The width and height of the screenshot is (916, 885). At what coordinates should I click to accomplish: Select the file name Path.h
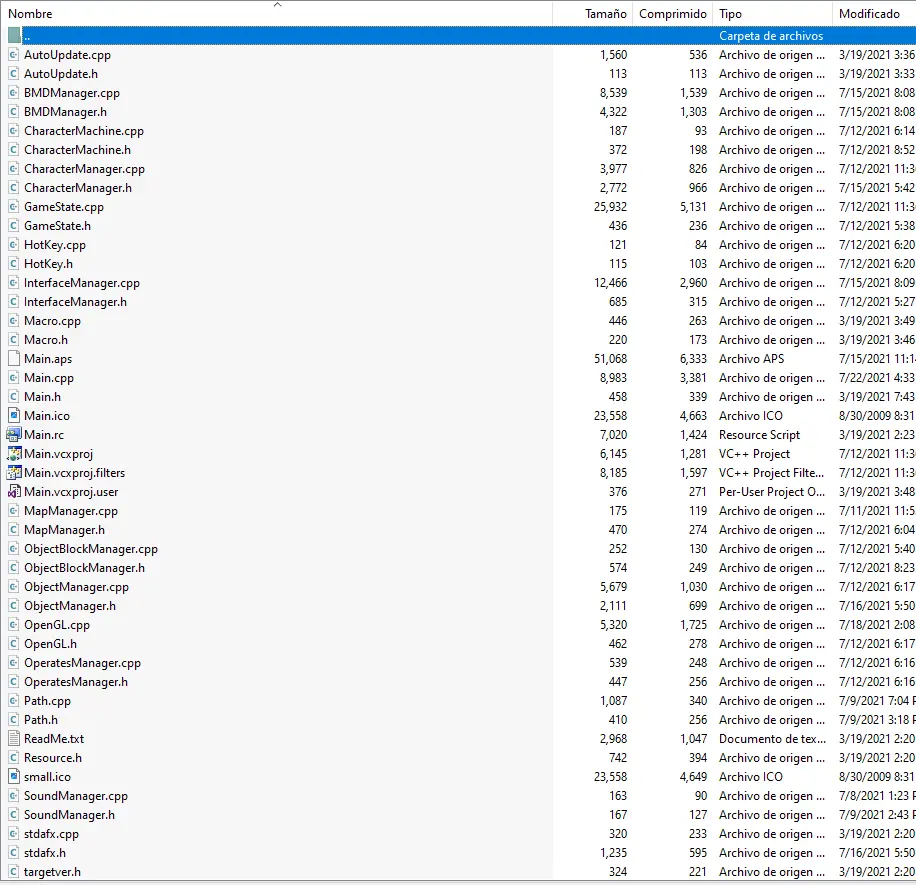(x=41, y=720)
